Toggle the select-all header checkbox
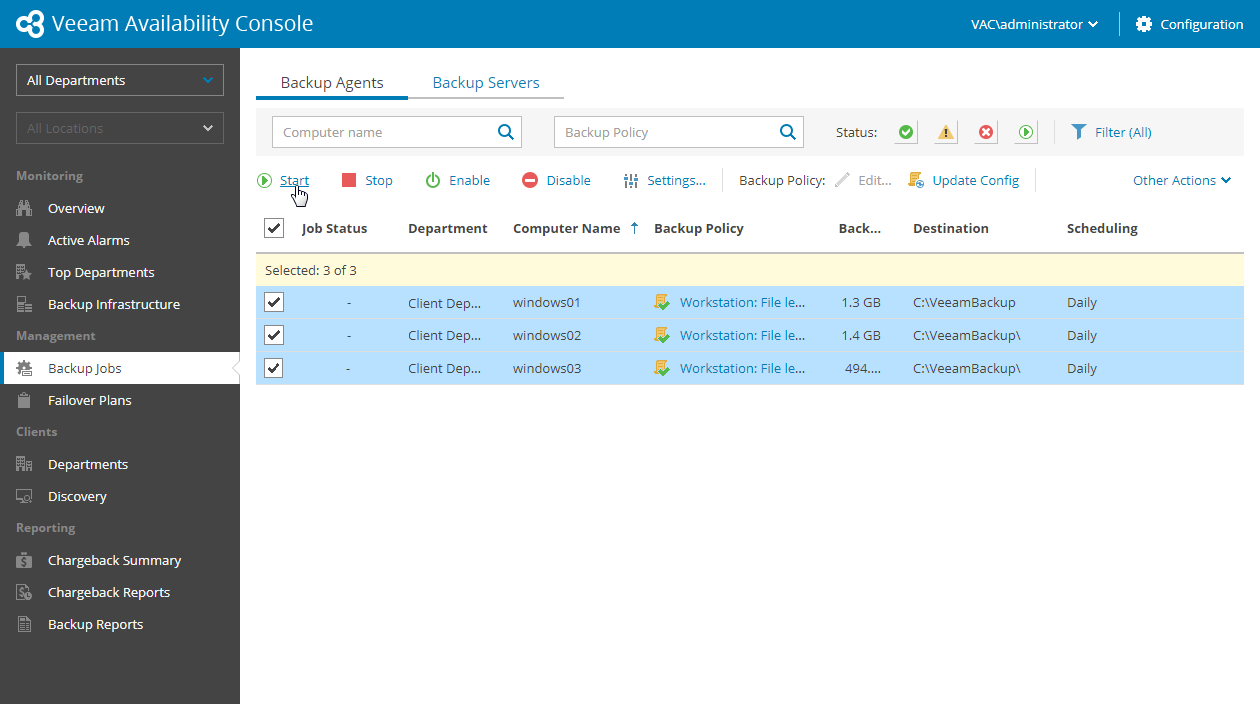 pyautogui.click(x=274, y=228)
